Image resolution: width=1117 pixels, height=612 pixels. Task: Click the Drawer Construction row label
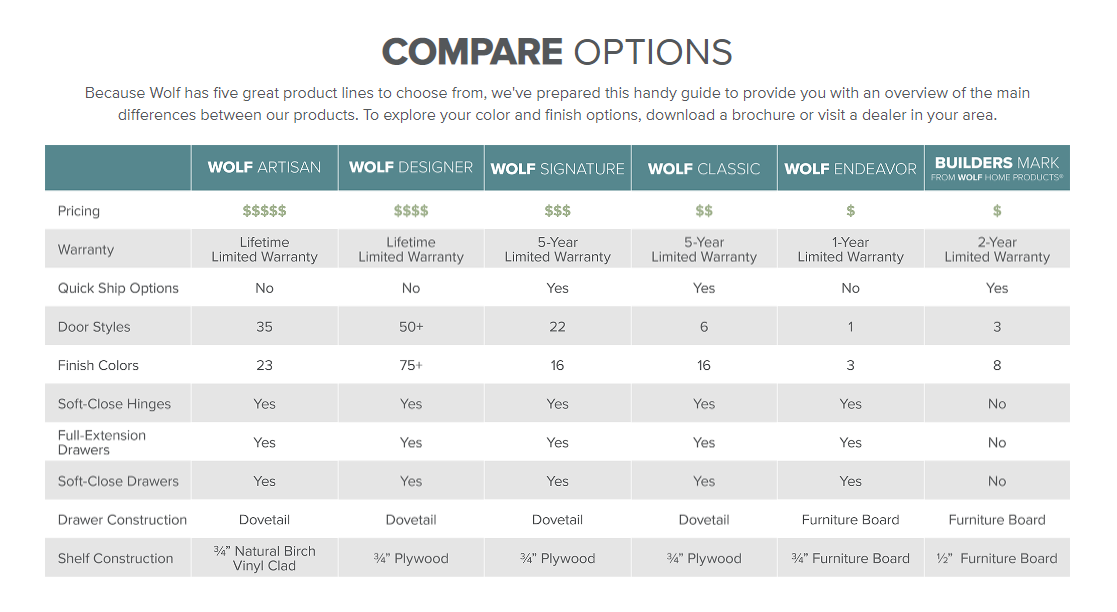click(122, 520)
